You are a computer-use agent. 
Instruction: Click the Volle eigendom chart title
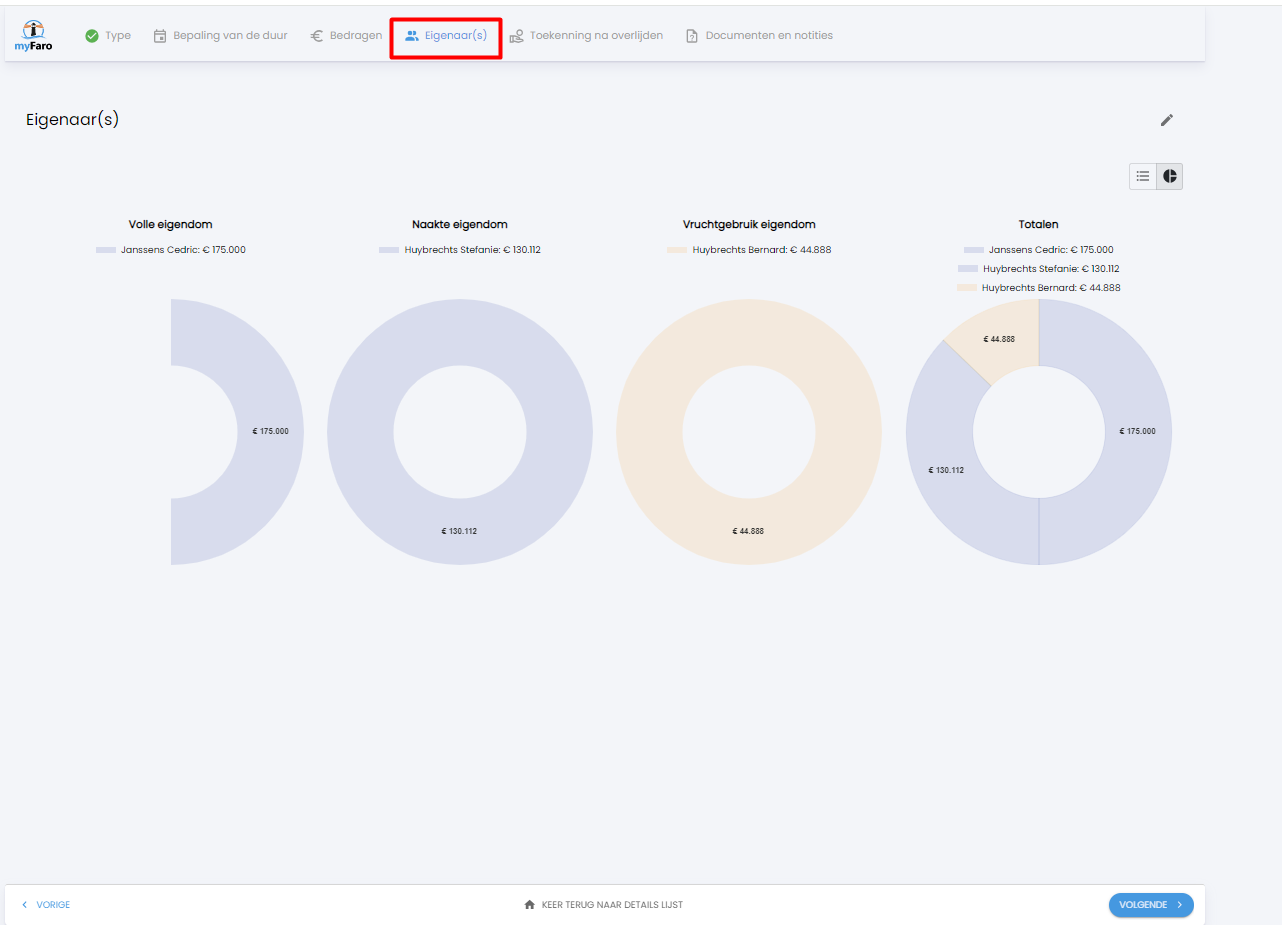click(x=171, y=225)
